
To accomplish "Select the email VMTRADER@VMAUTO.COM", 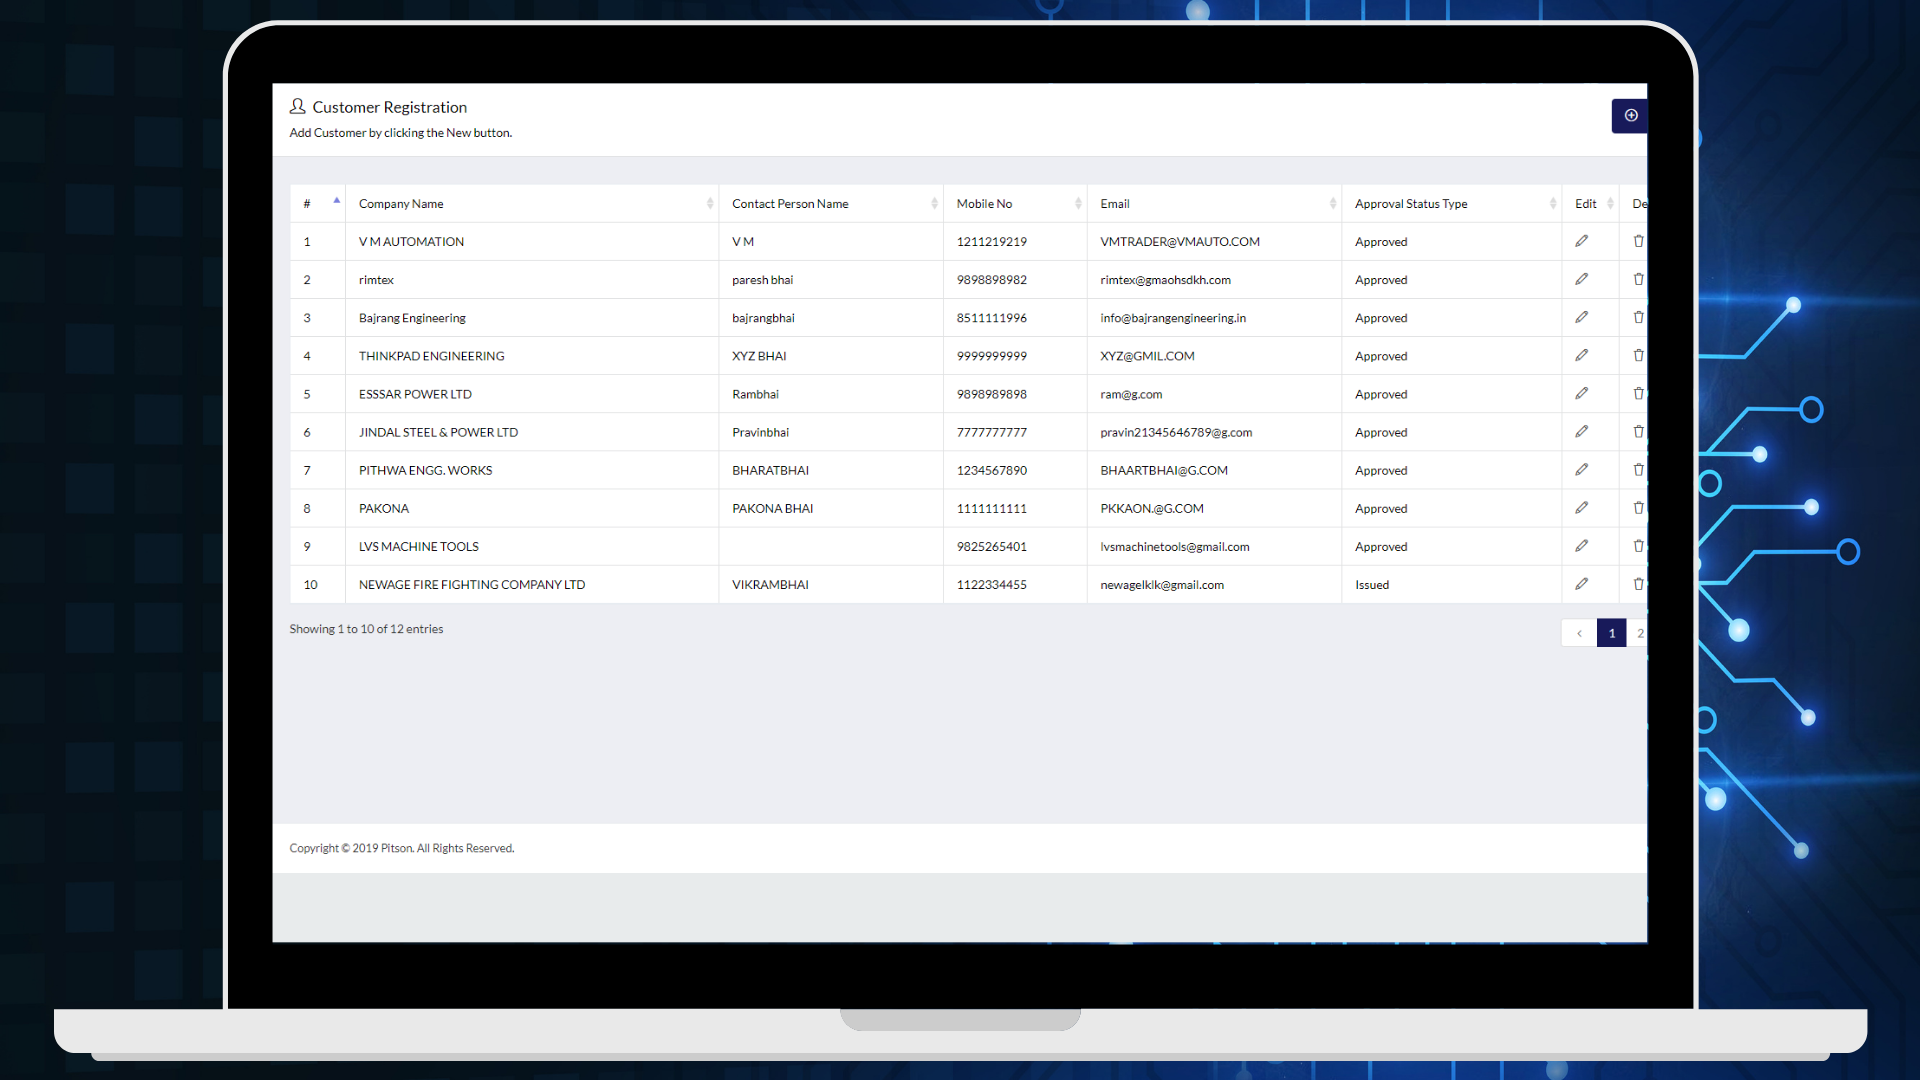I will pyautogui.click(x=1180, y=242).
